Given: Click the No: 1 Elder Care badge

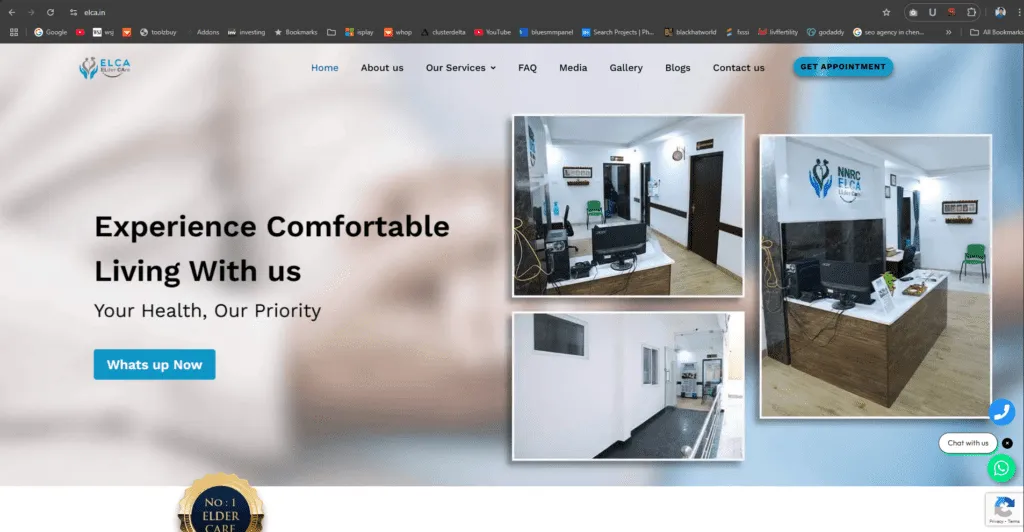Looking at the screenshot, I should tap(221, 504).
